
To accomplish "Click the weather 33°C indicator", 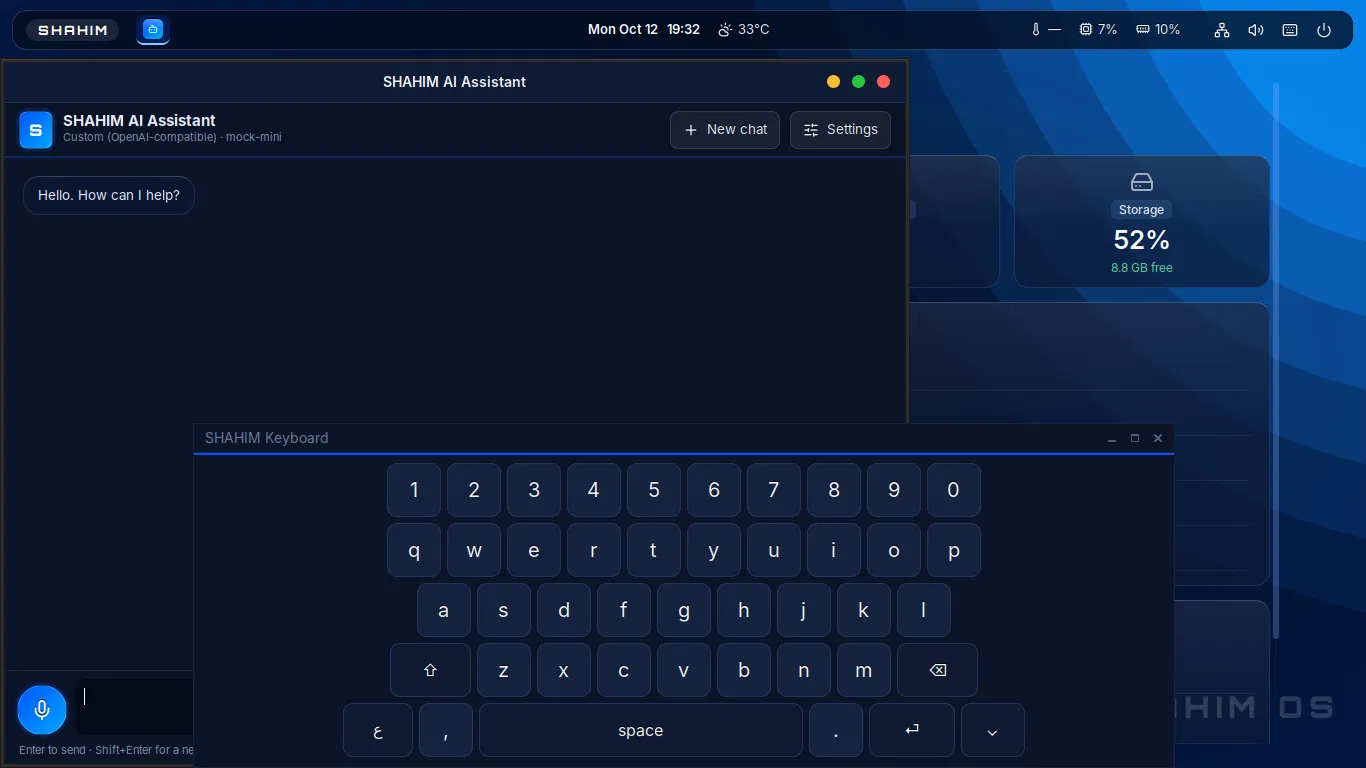I will click(x=744, y=30).
